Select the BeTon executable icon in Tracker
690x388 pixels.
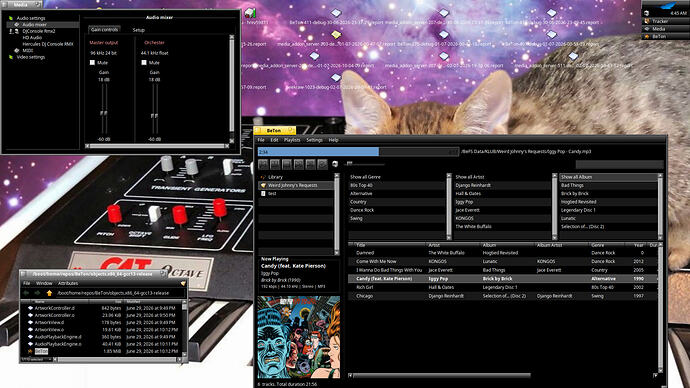click(30, 351)
